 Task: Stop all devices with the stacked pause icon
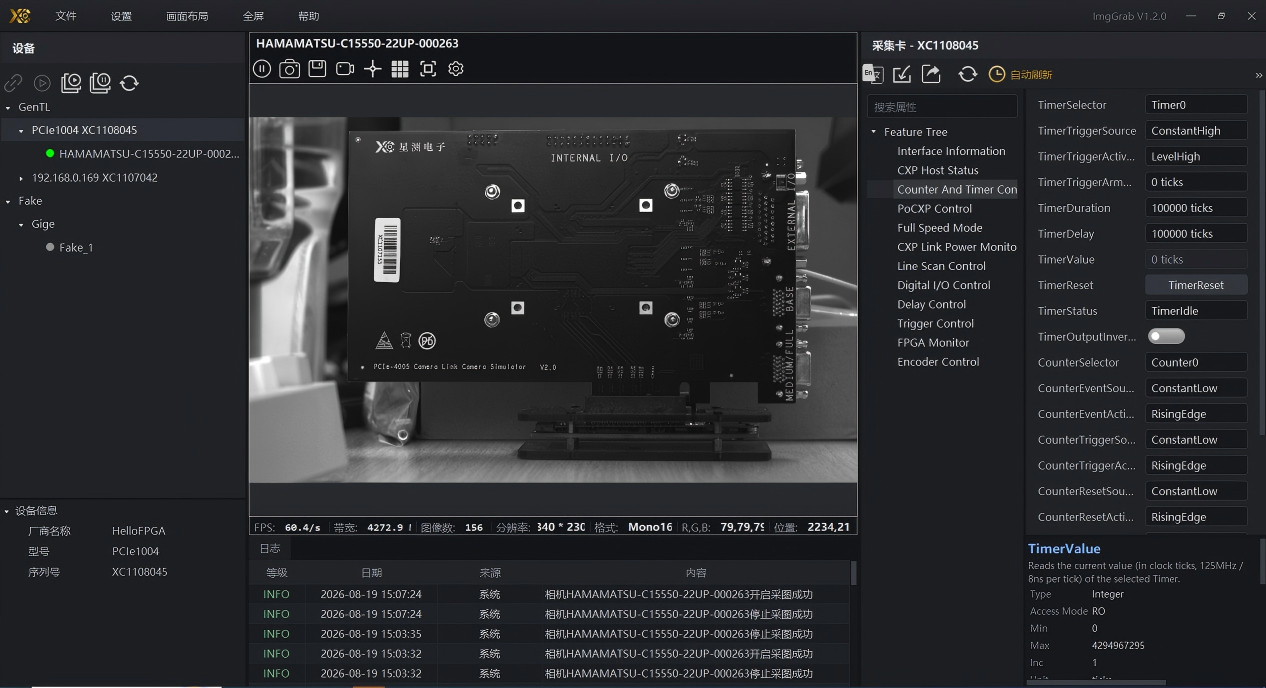click(x=100, y=84)
